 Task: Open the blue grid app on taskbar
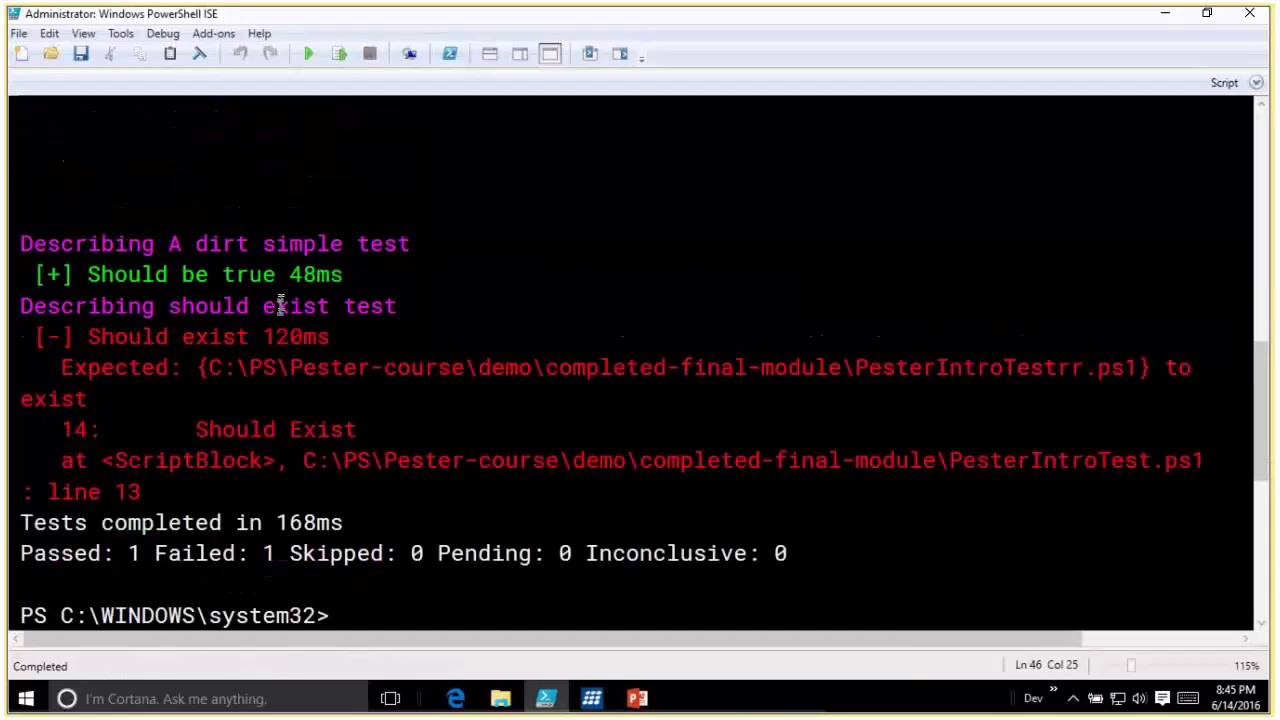point(592,698)
